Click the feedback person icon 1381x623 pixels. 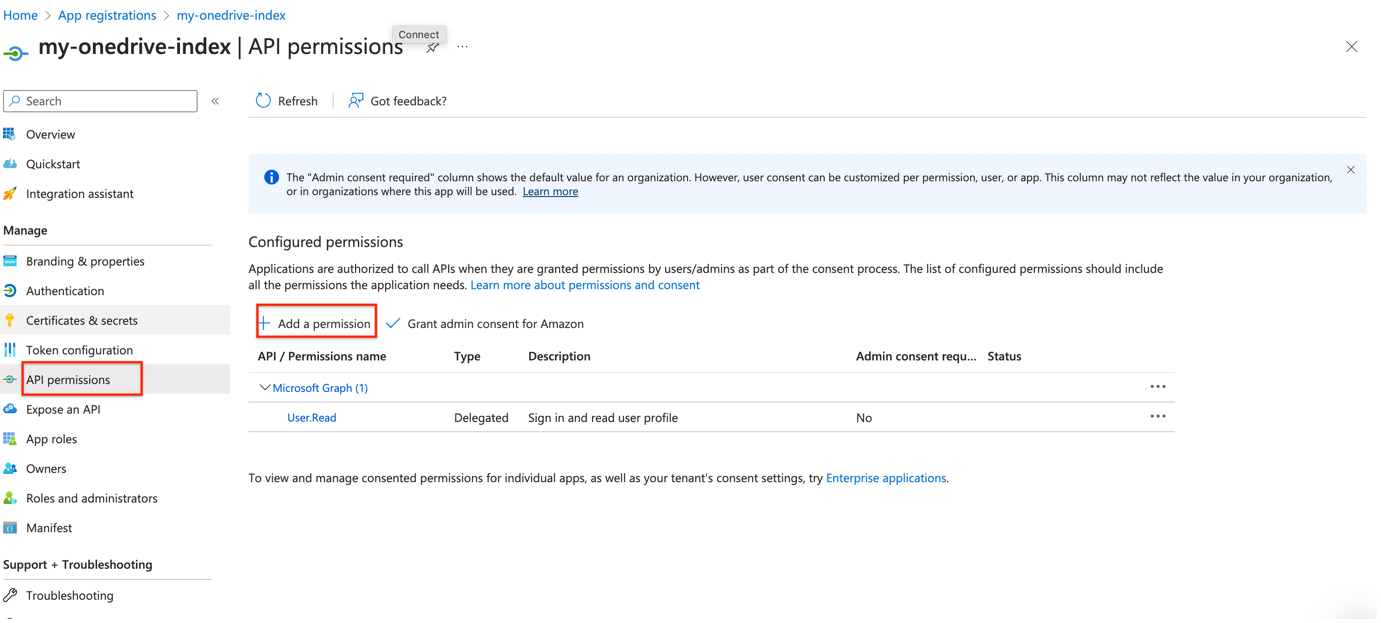click(x=355, y=101)
